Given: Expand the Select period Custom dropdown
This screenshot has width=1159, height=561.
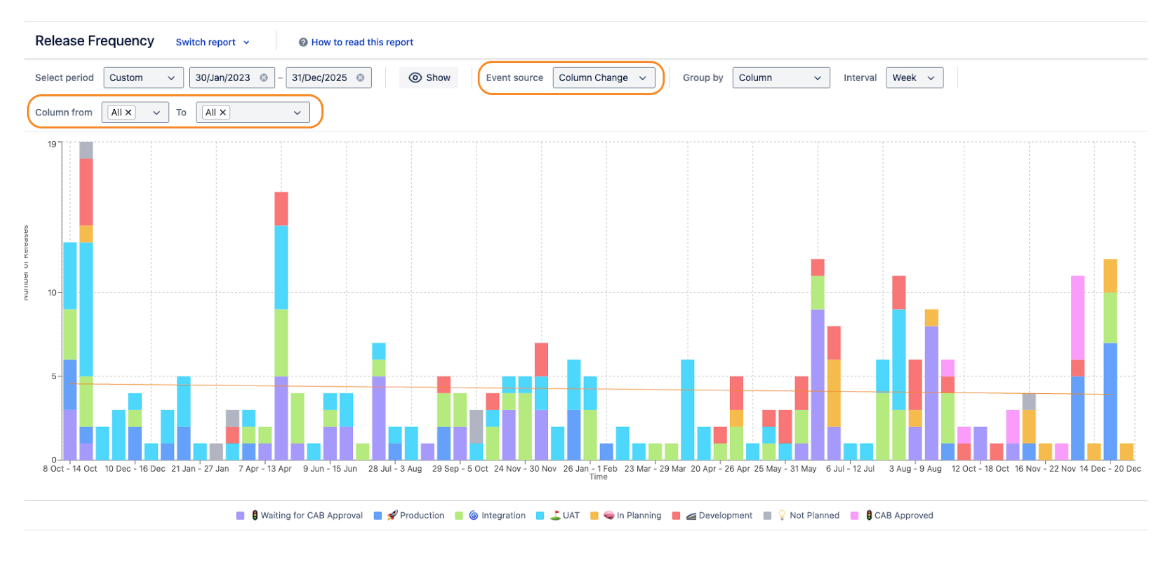Looking at the screenshot, I should click(143, 78).
